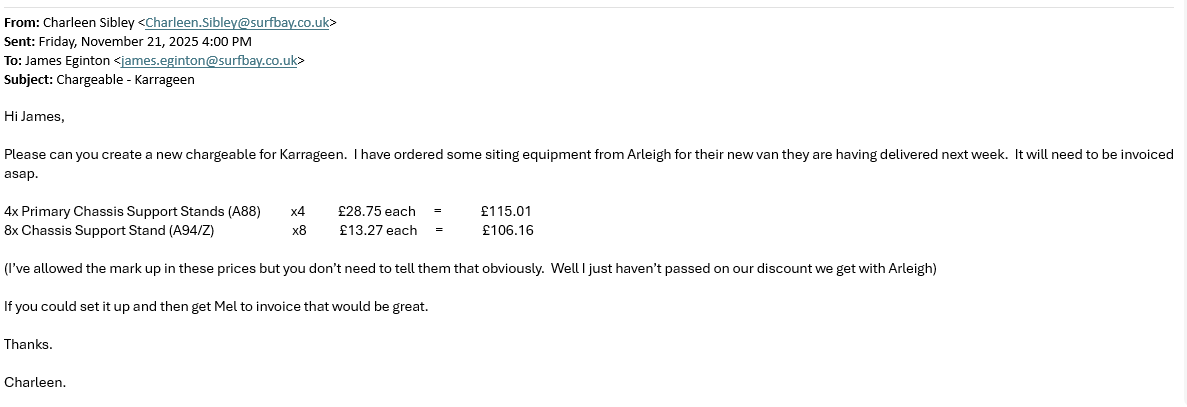The image size is (1187, 407).
Task: Click the james.eginton@surfbay.co.uk recipient link
Action: pos(209,60)
